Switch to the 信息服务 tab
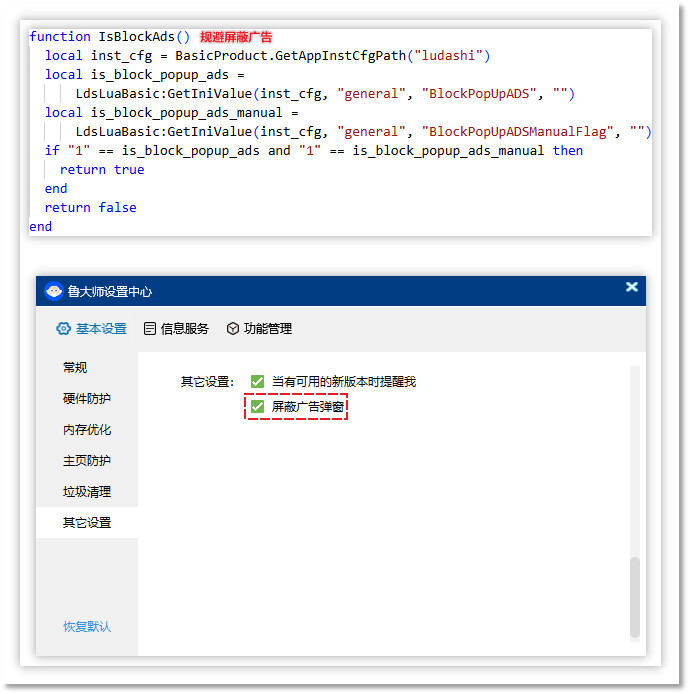This screenshot has width=690, height=694. pos(184,329)
